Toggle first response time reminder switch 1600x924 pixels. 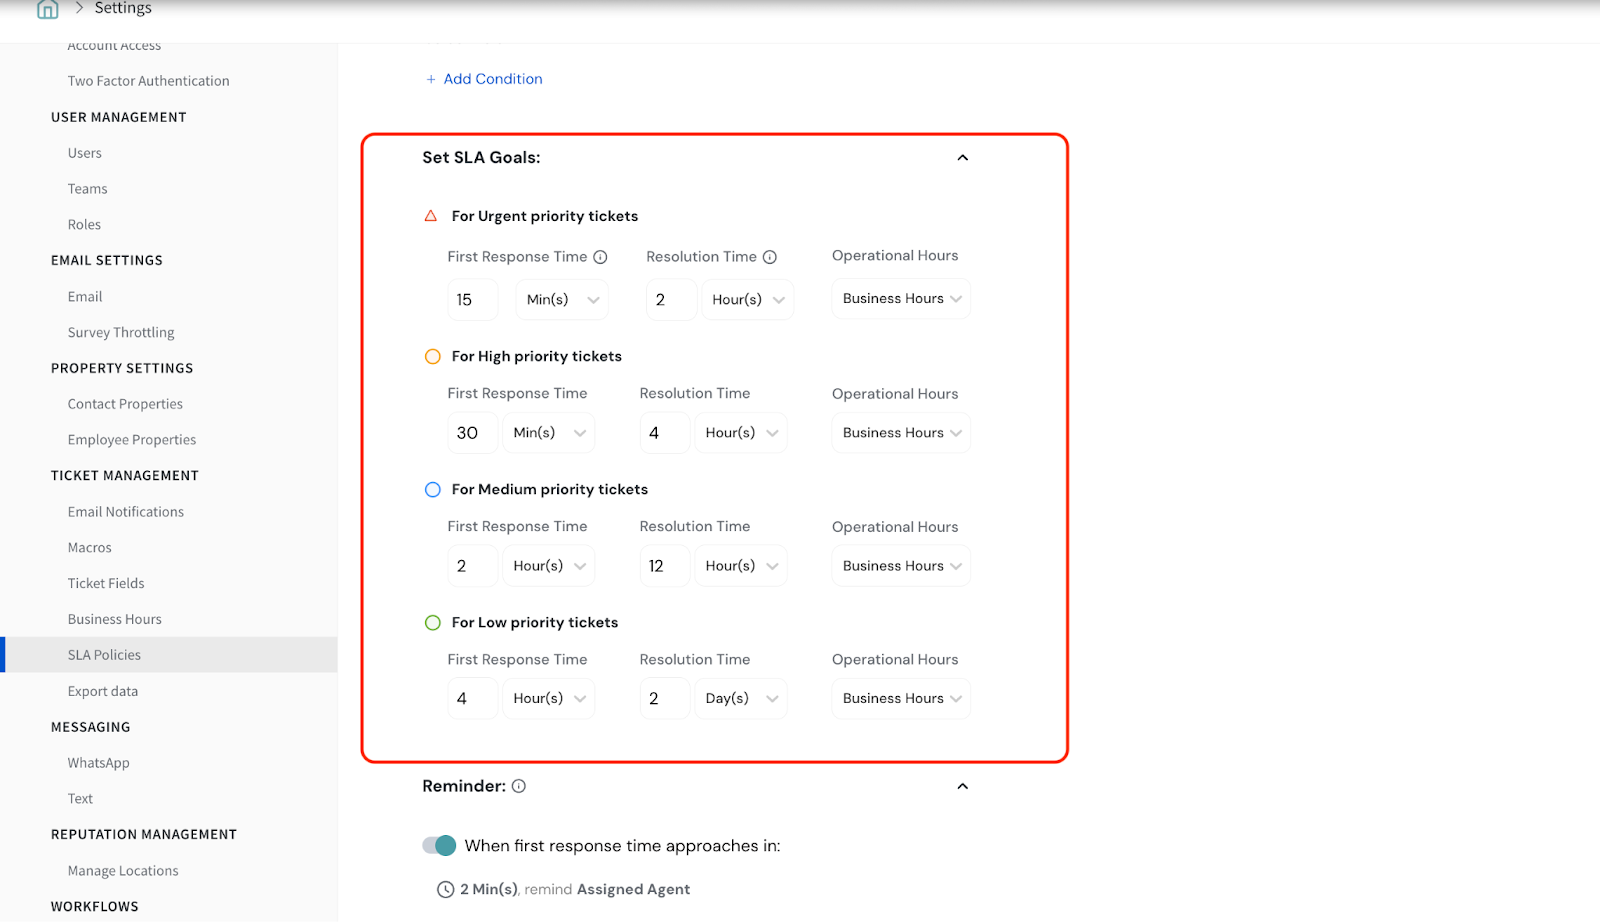(x=439, y=846)
